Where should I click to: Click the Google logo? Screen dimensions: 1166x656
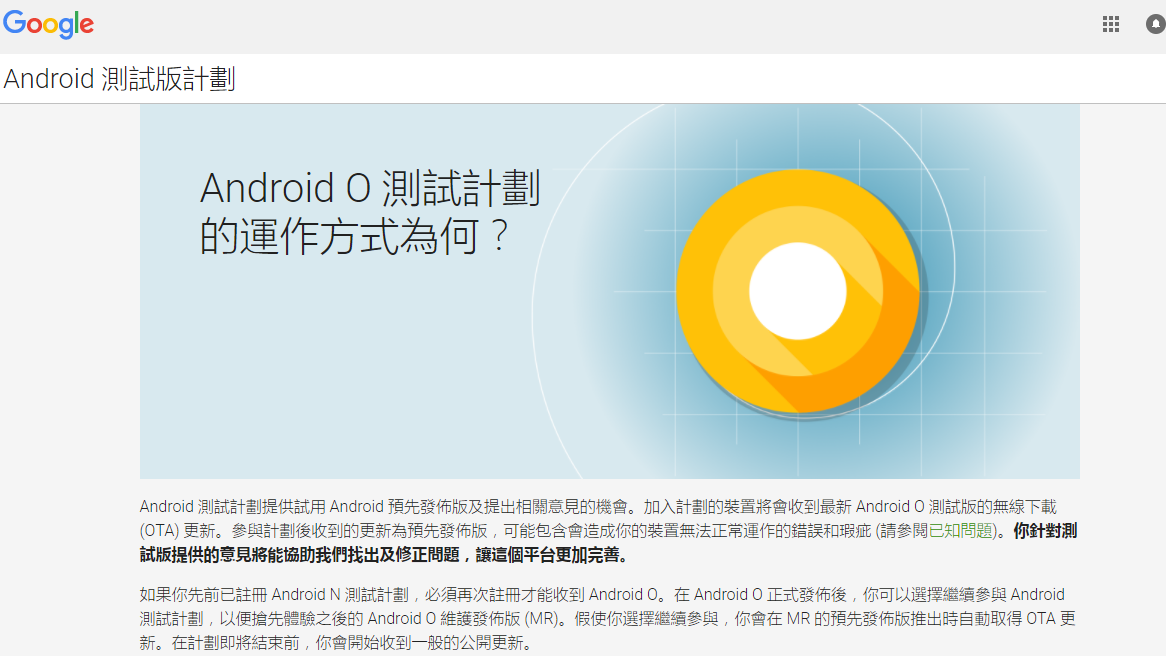pyautogui.click(x=48, y=25)
